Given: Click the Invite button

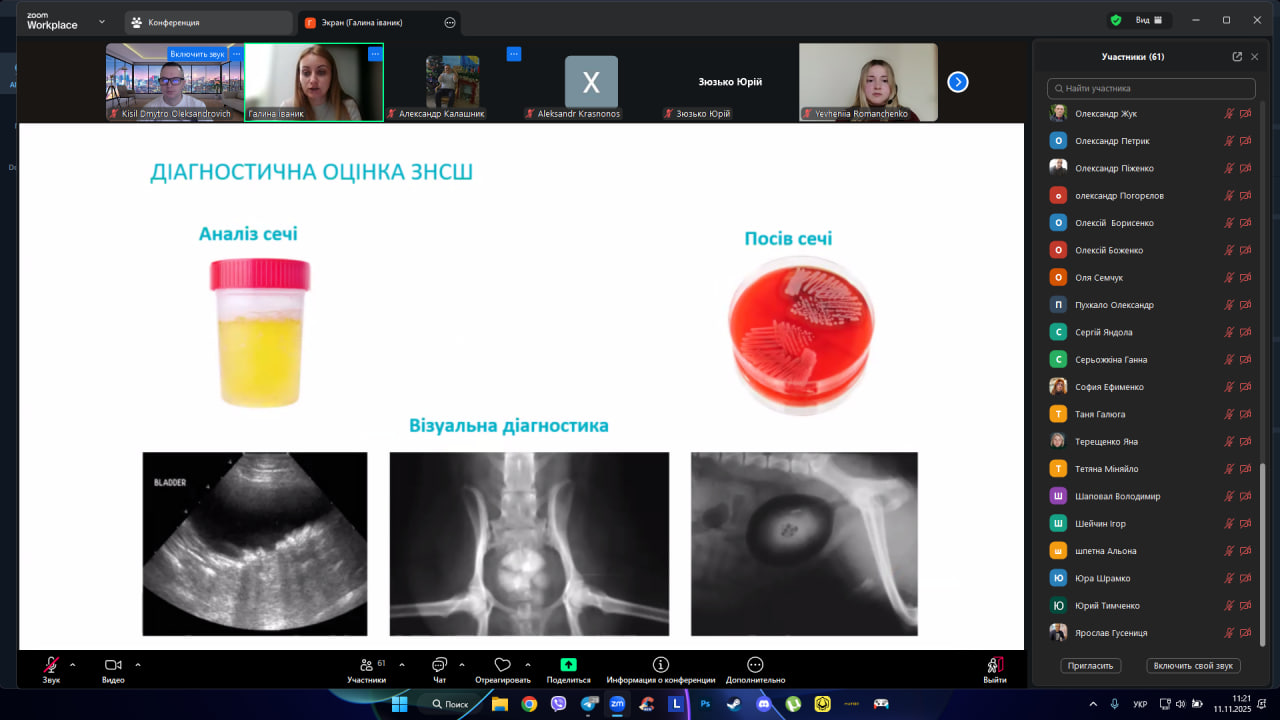Looking at the screenshot, I should click(x=1091, y=665).
